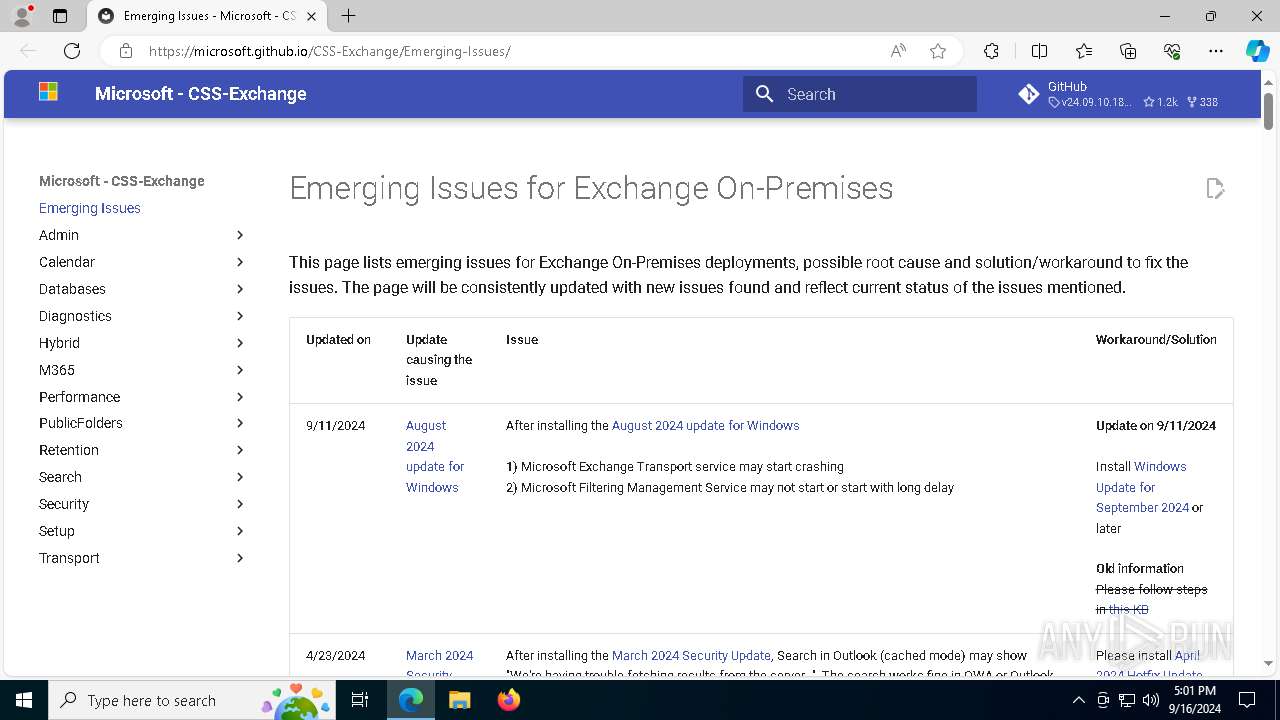
Task: Show hidden tray icons chevron
Action: [1078, 700]
